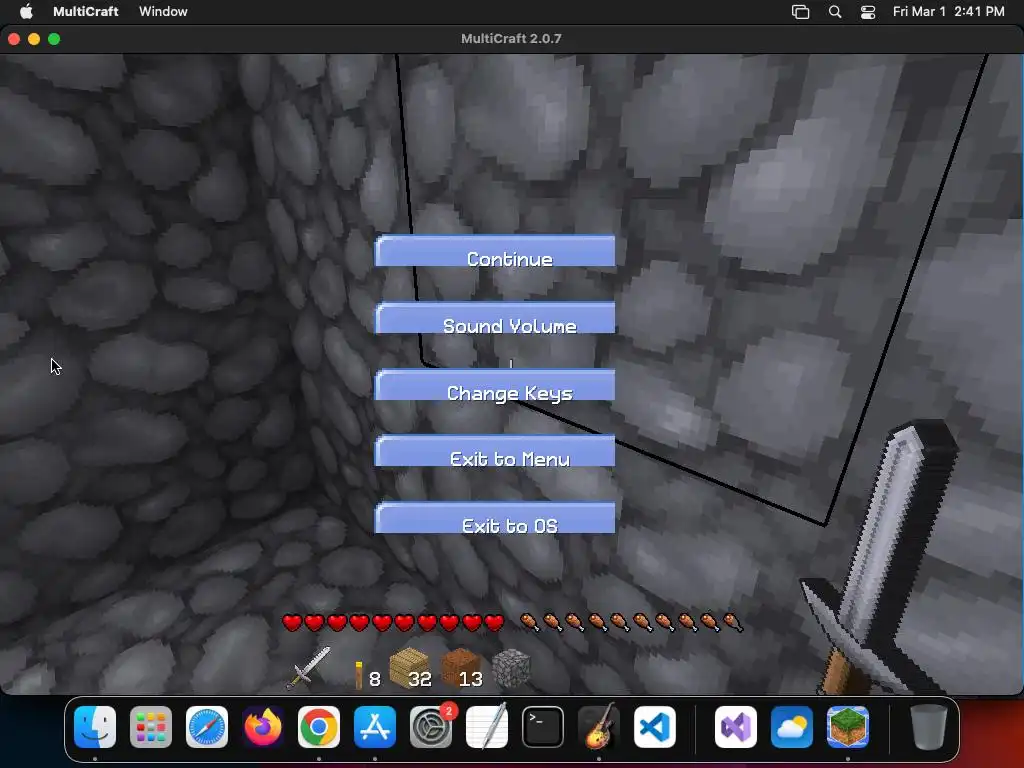
Task: Launch Safari from the dock
Action: (x=207, y=727)
